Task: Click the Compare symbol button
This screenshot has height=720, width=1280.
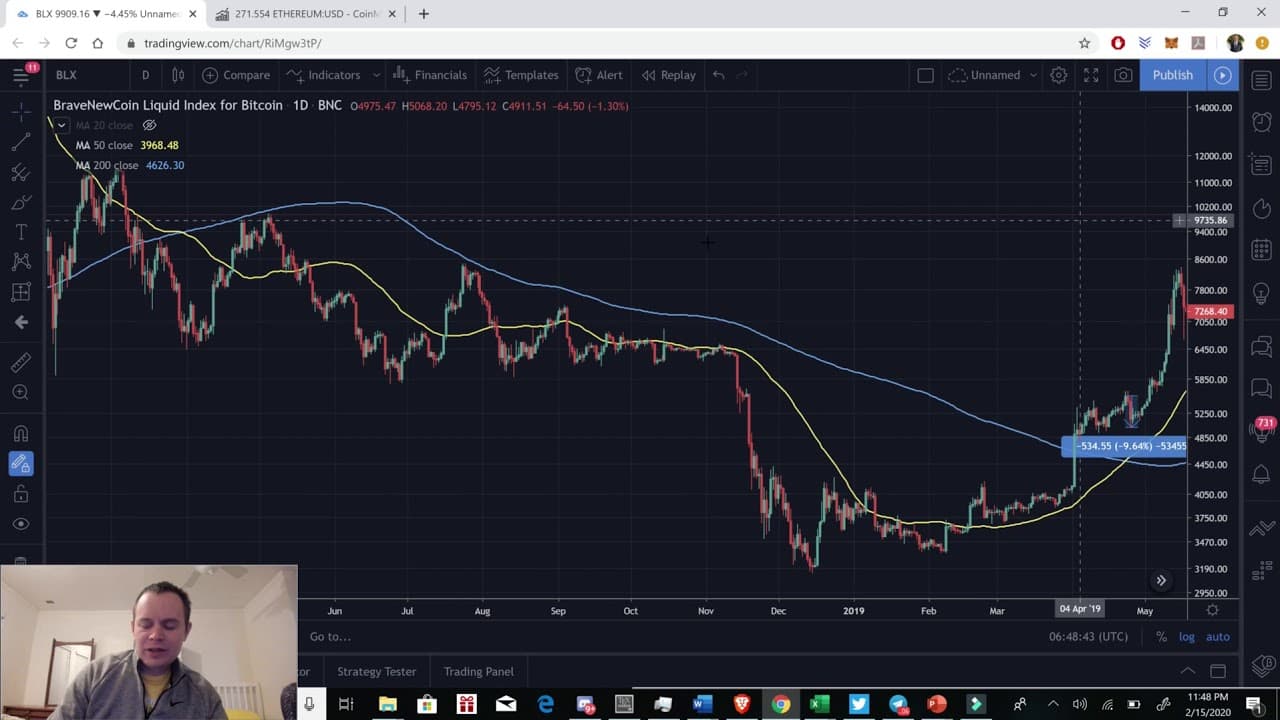Action: click(236, 75)
